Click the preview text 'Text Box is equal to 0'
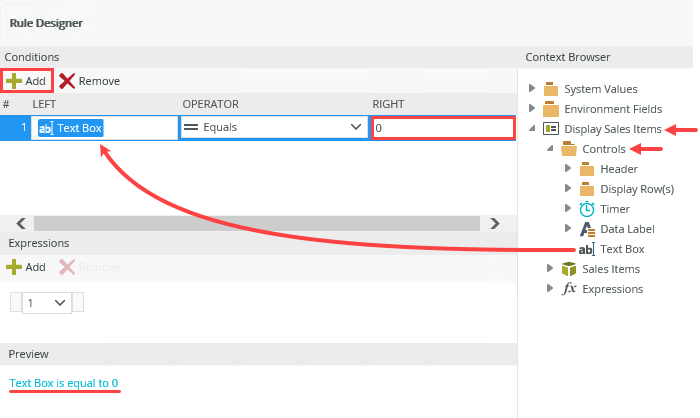 (64, 383)
